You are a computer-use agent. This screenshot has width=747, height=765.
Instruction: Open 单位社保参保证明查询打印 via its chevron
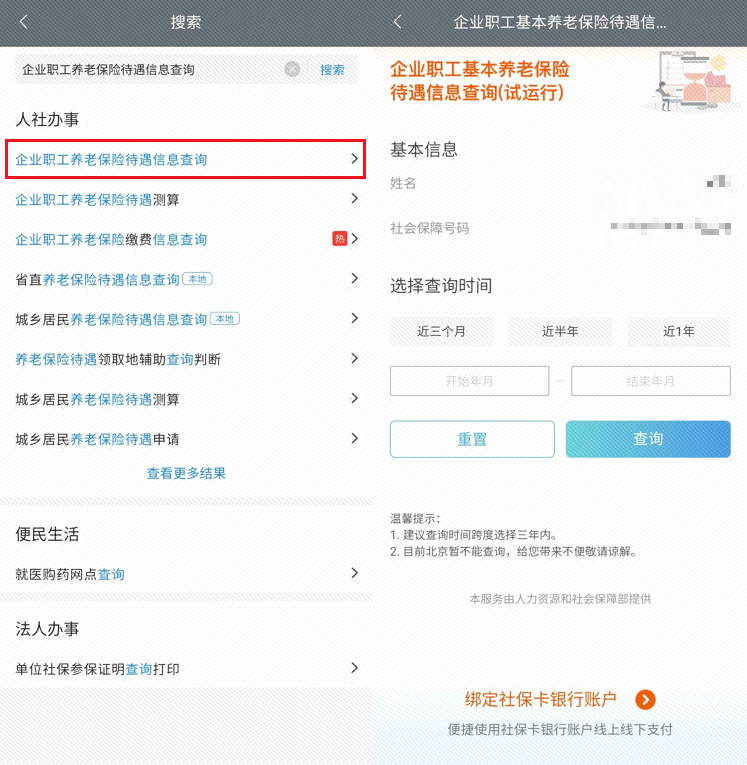point(354,668)
